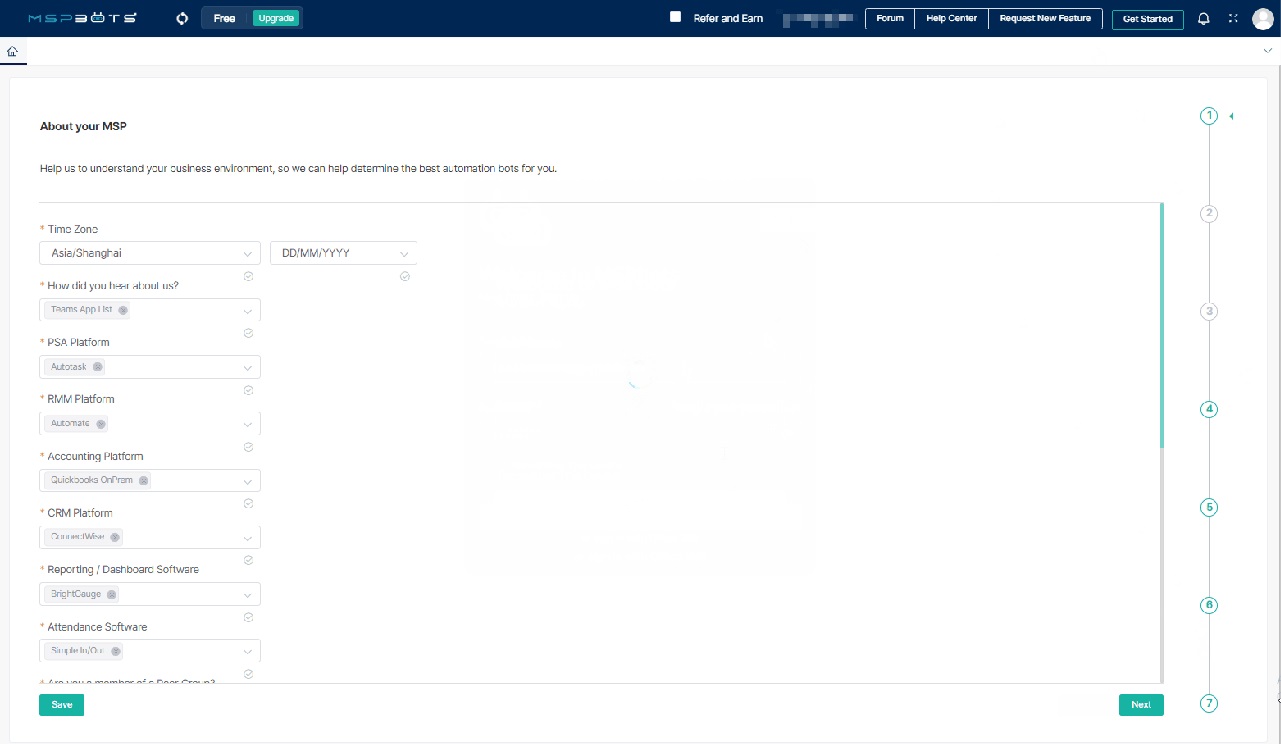Expand the DD/MM/YYYY date format dropdown
Screen dimensions: 1281x744
[343, 254]
